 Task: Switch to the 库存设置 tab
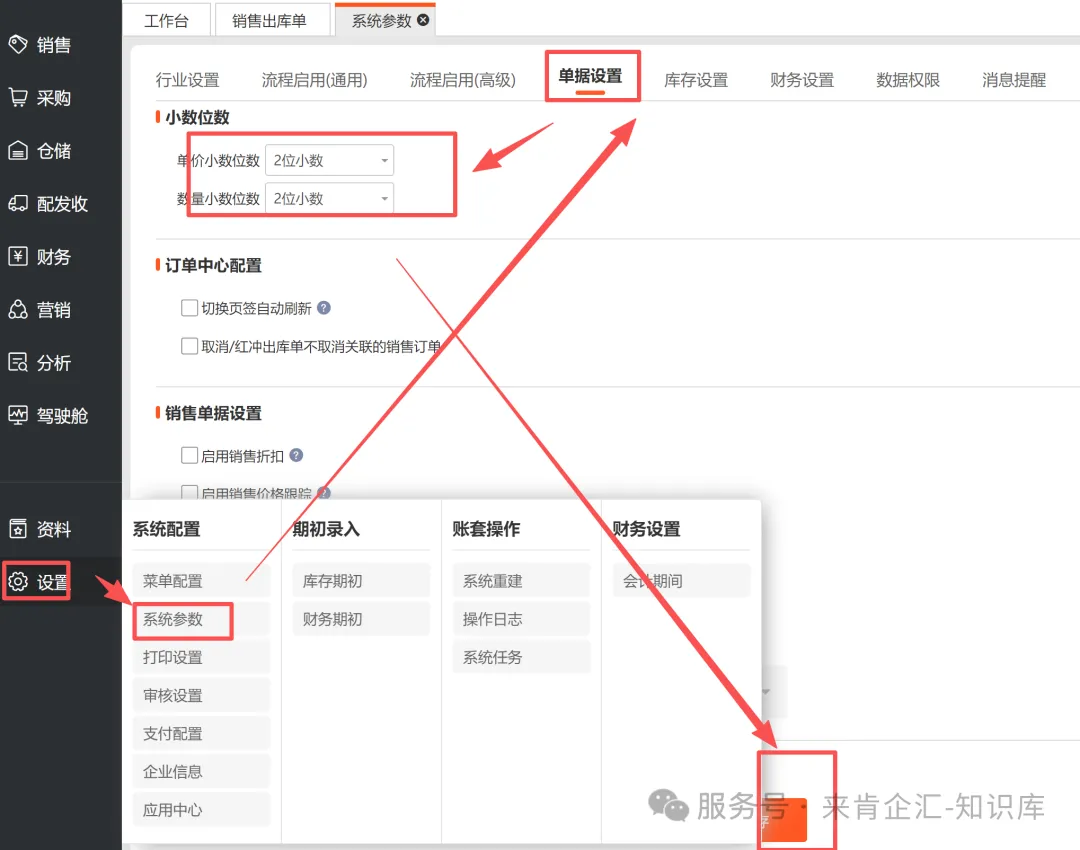tap(696, 80)
